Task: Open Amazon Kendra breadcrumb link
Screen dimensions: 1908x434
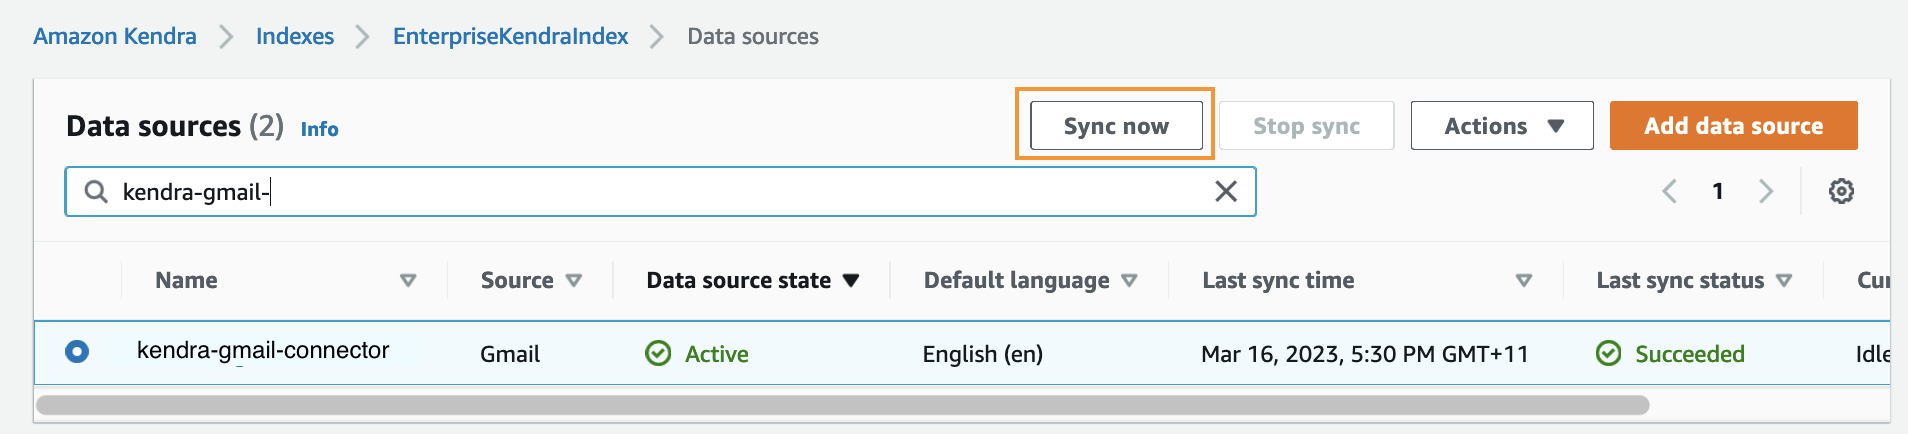Action: (x=115, y=37)
